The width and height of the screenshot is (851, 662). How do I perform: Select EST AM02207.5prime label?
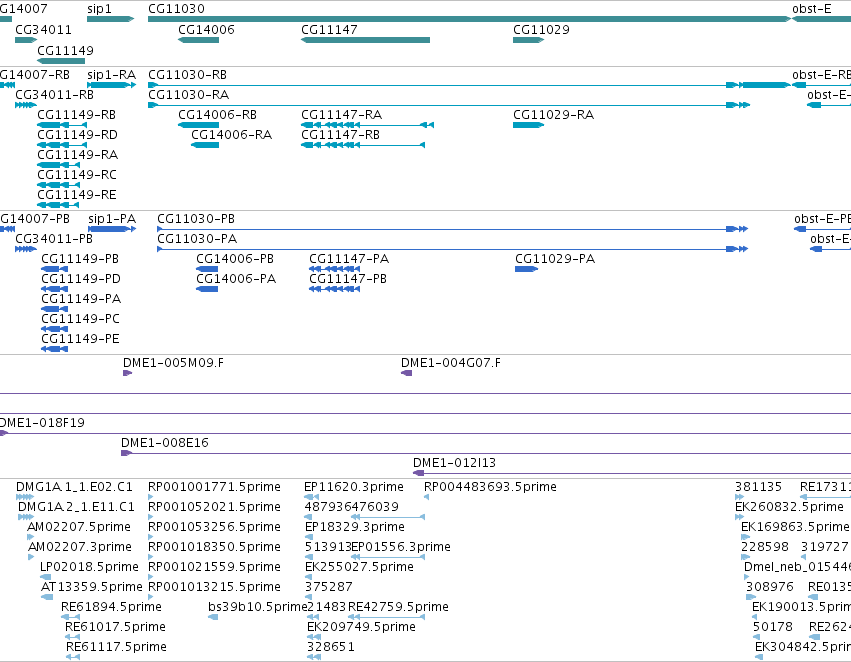click(x=79, y=527)
